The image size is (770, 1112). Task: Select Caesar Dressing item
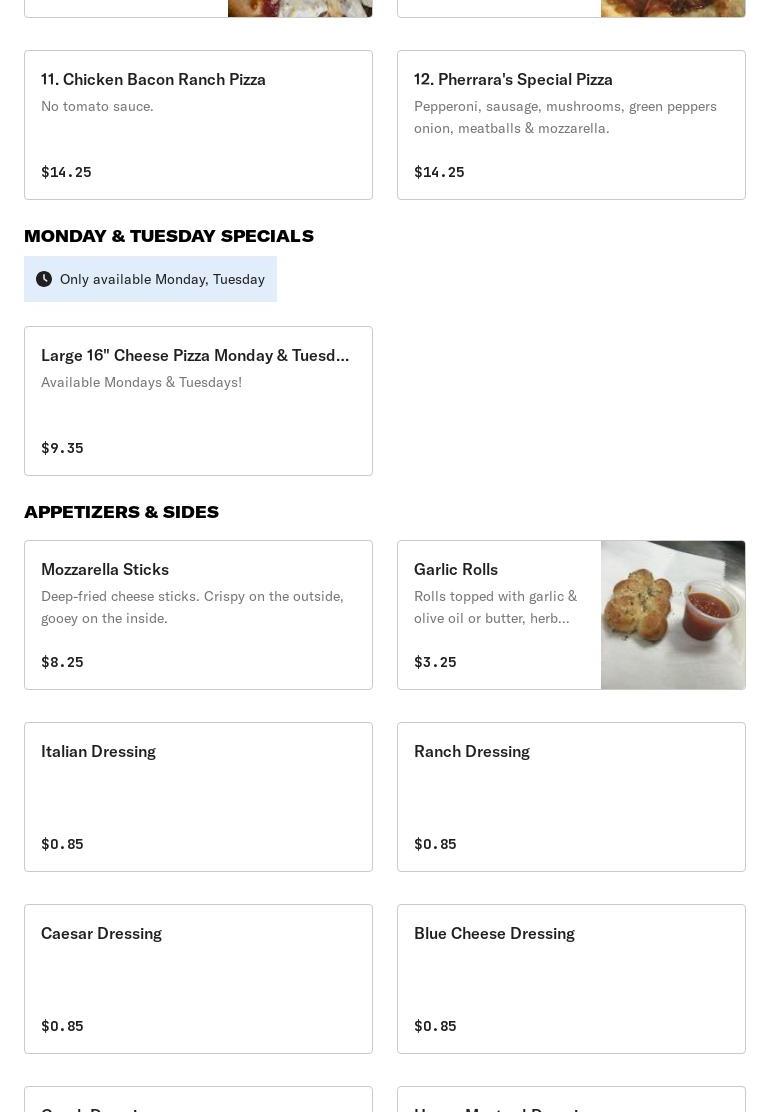198,979
